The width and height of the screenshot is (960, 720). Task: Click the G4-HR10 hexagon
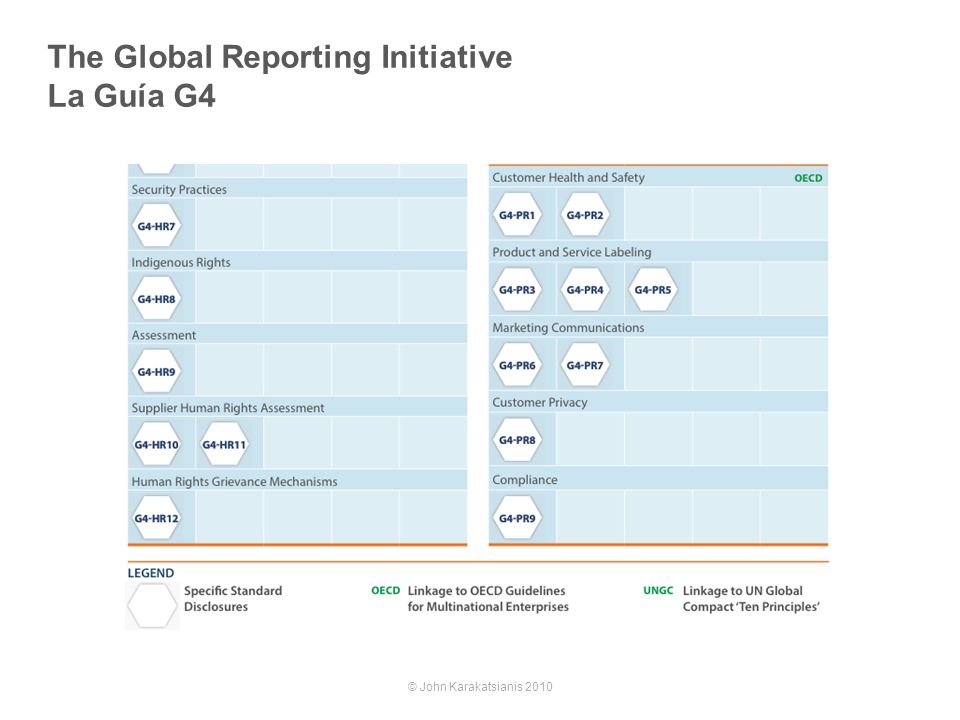[156, 444]
